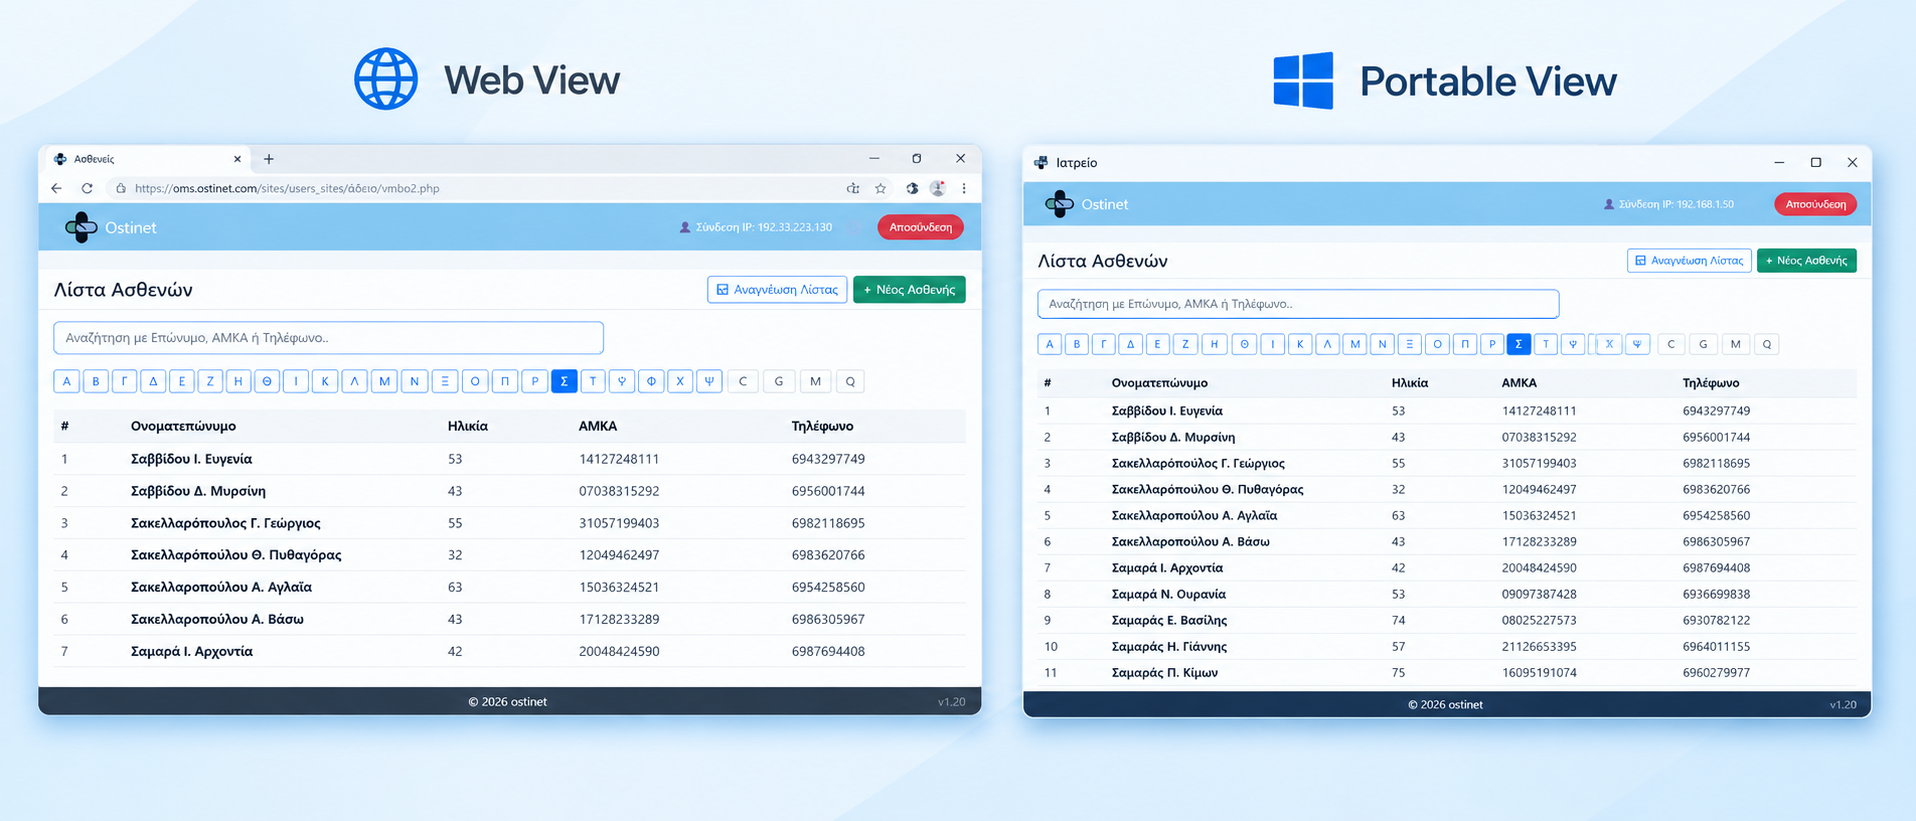Reload the page in the browser
This screenshot has width=1916, height=821.
(x=87, y=188)
